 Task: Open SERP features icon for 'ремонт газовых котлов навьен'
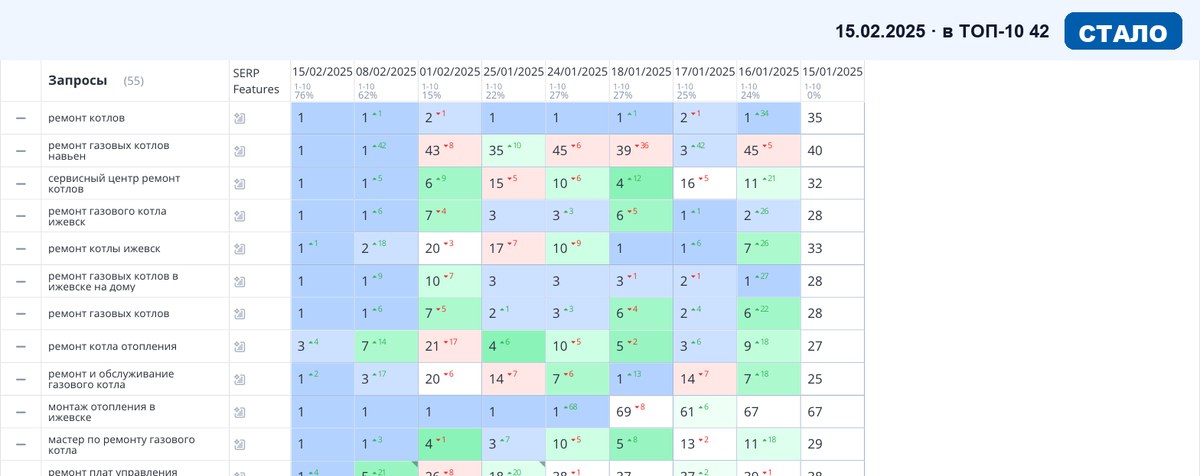239,151
